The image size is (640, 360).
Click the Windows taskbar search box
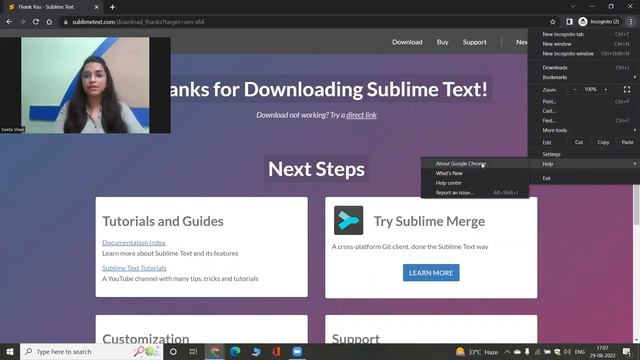91,351
